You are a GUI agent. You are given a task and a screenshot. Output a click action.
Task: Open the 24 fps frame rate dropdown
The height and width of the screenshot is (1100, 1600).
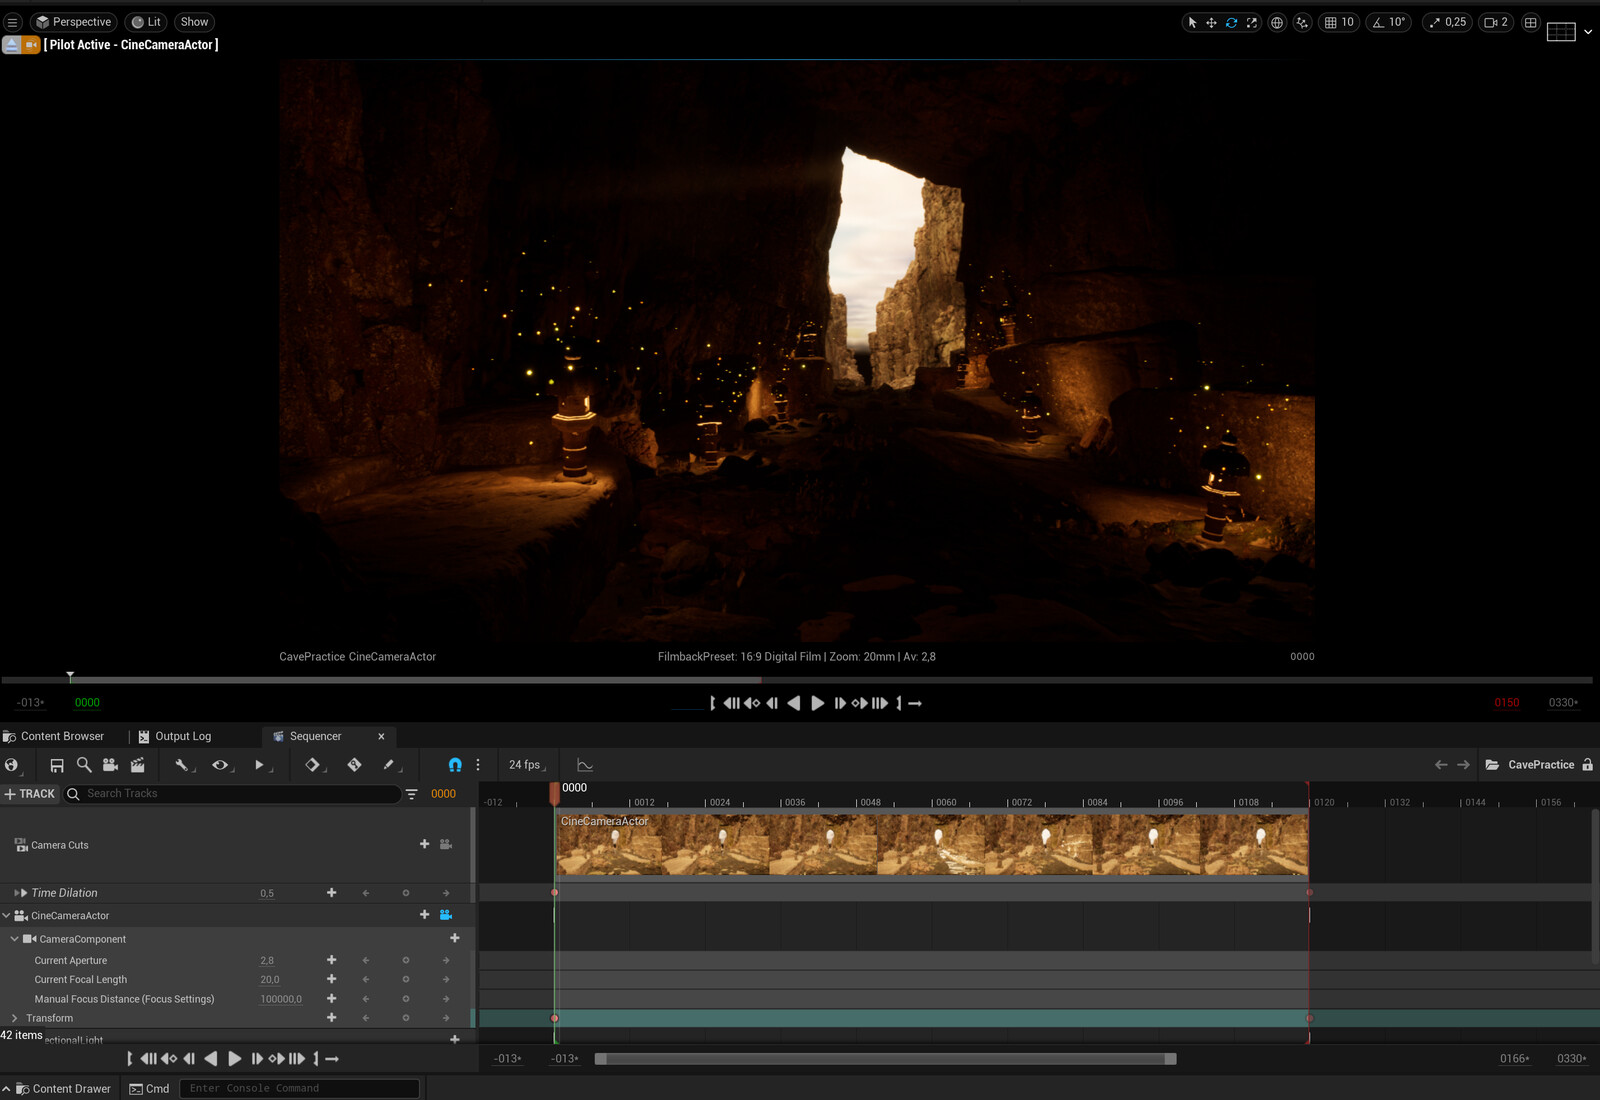[526, 765]
